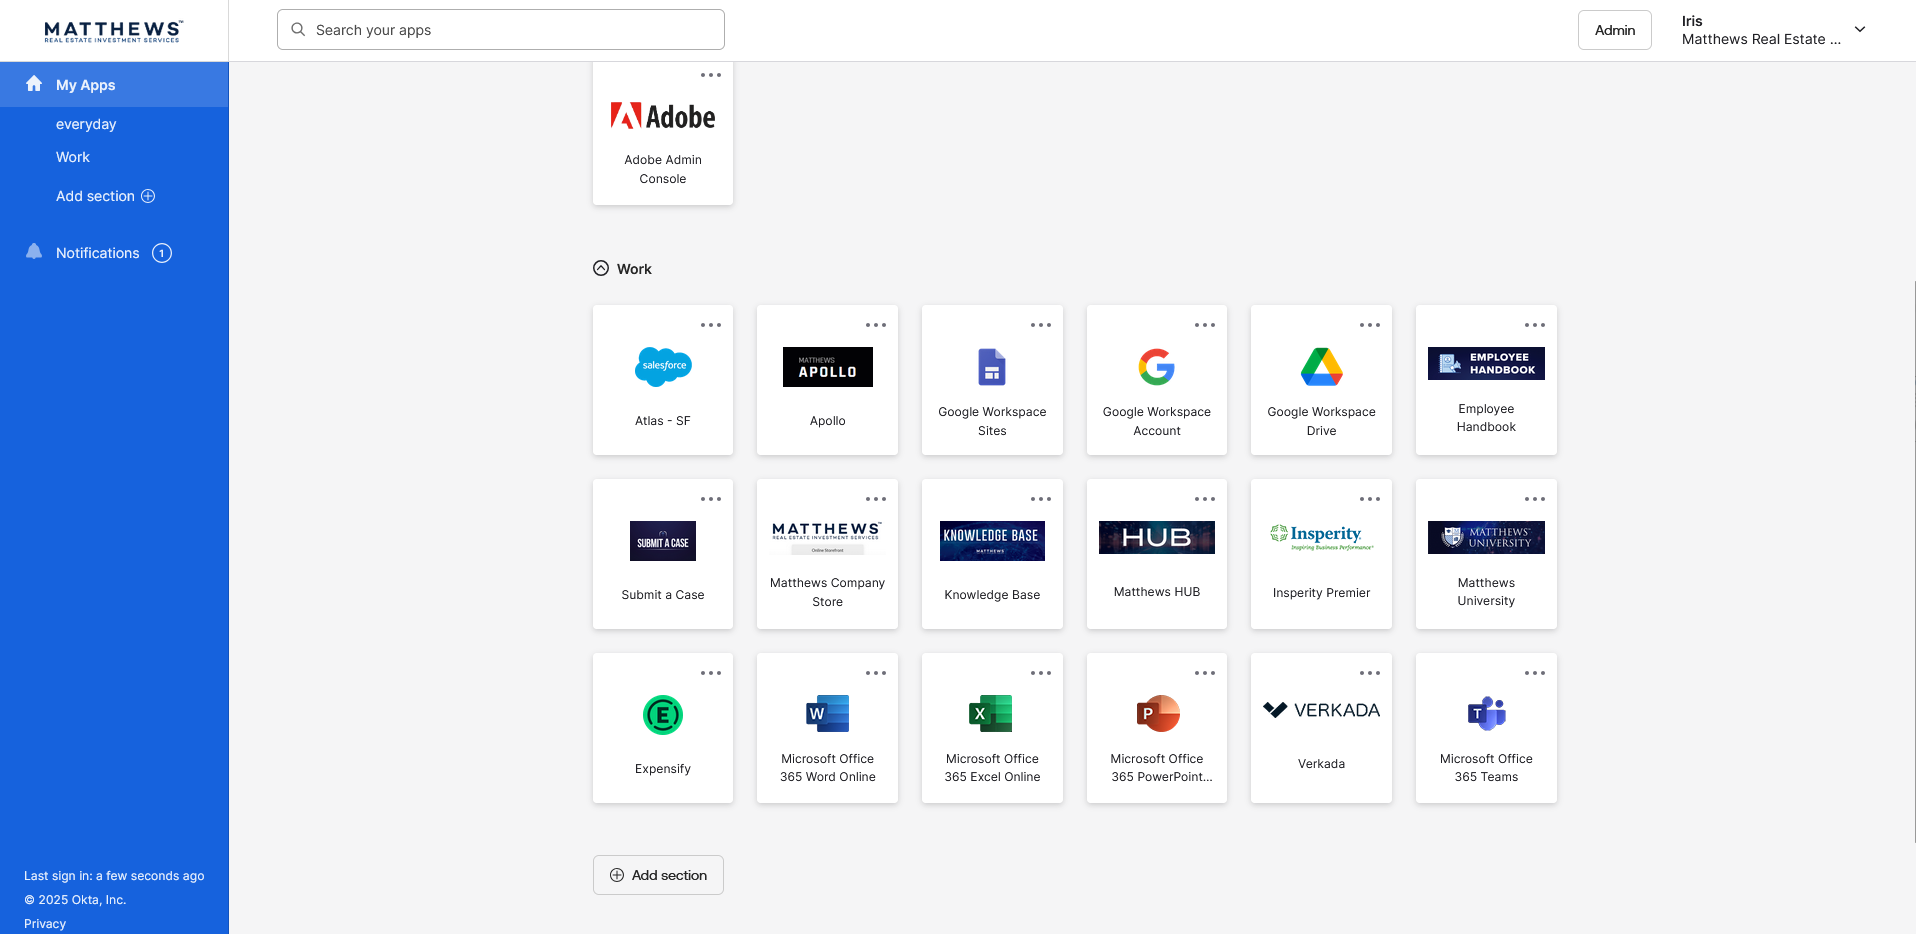
Task: Click Add section in the sidebar
Action: 105,196
